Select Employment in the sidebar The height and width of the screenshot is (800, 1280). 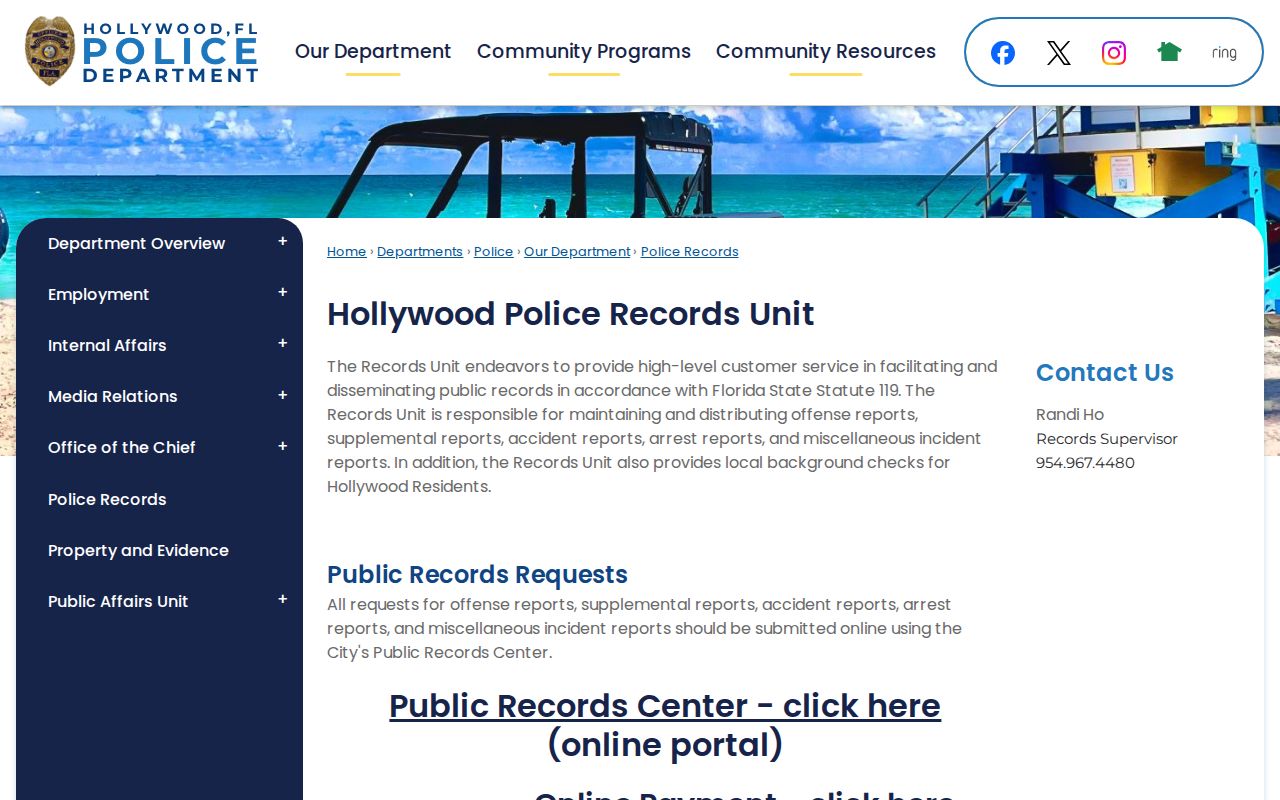[x=98, y=295]
